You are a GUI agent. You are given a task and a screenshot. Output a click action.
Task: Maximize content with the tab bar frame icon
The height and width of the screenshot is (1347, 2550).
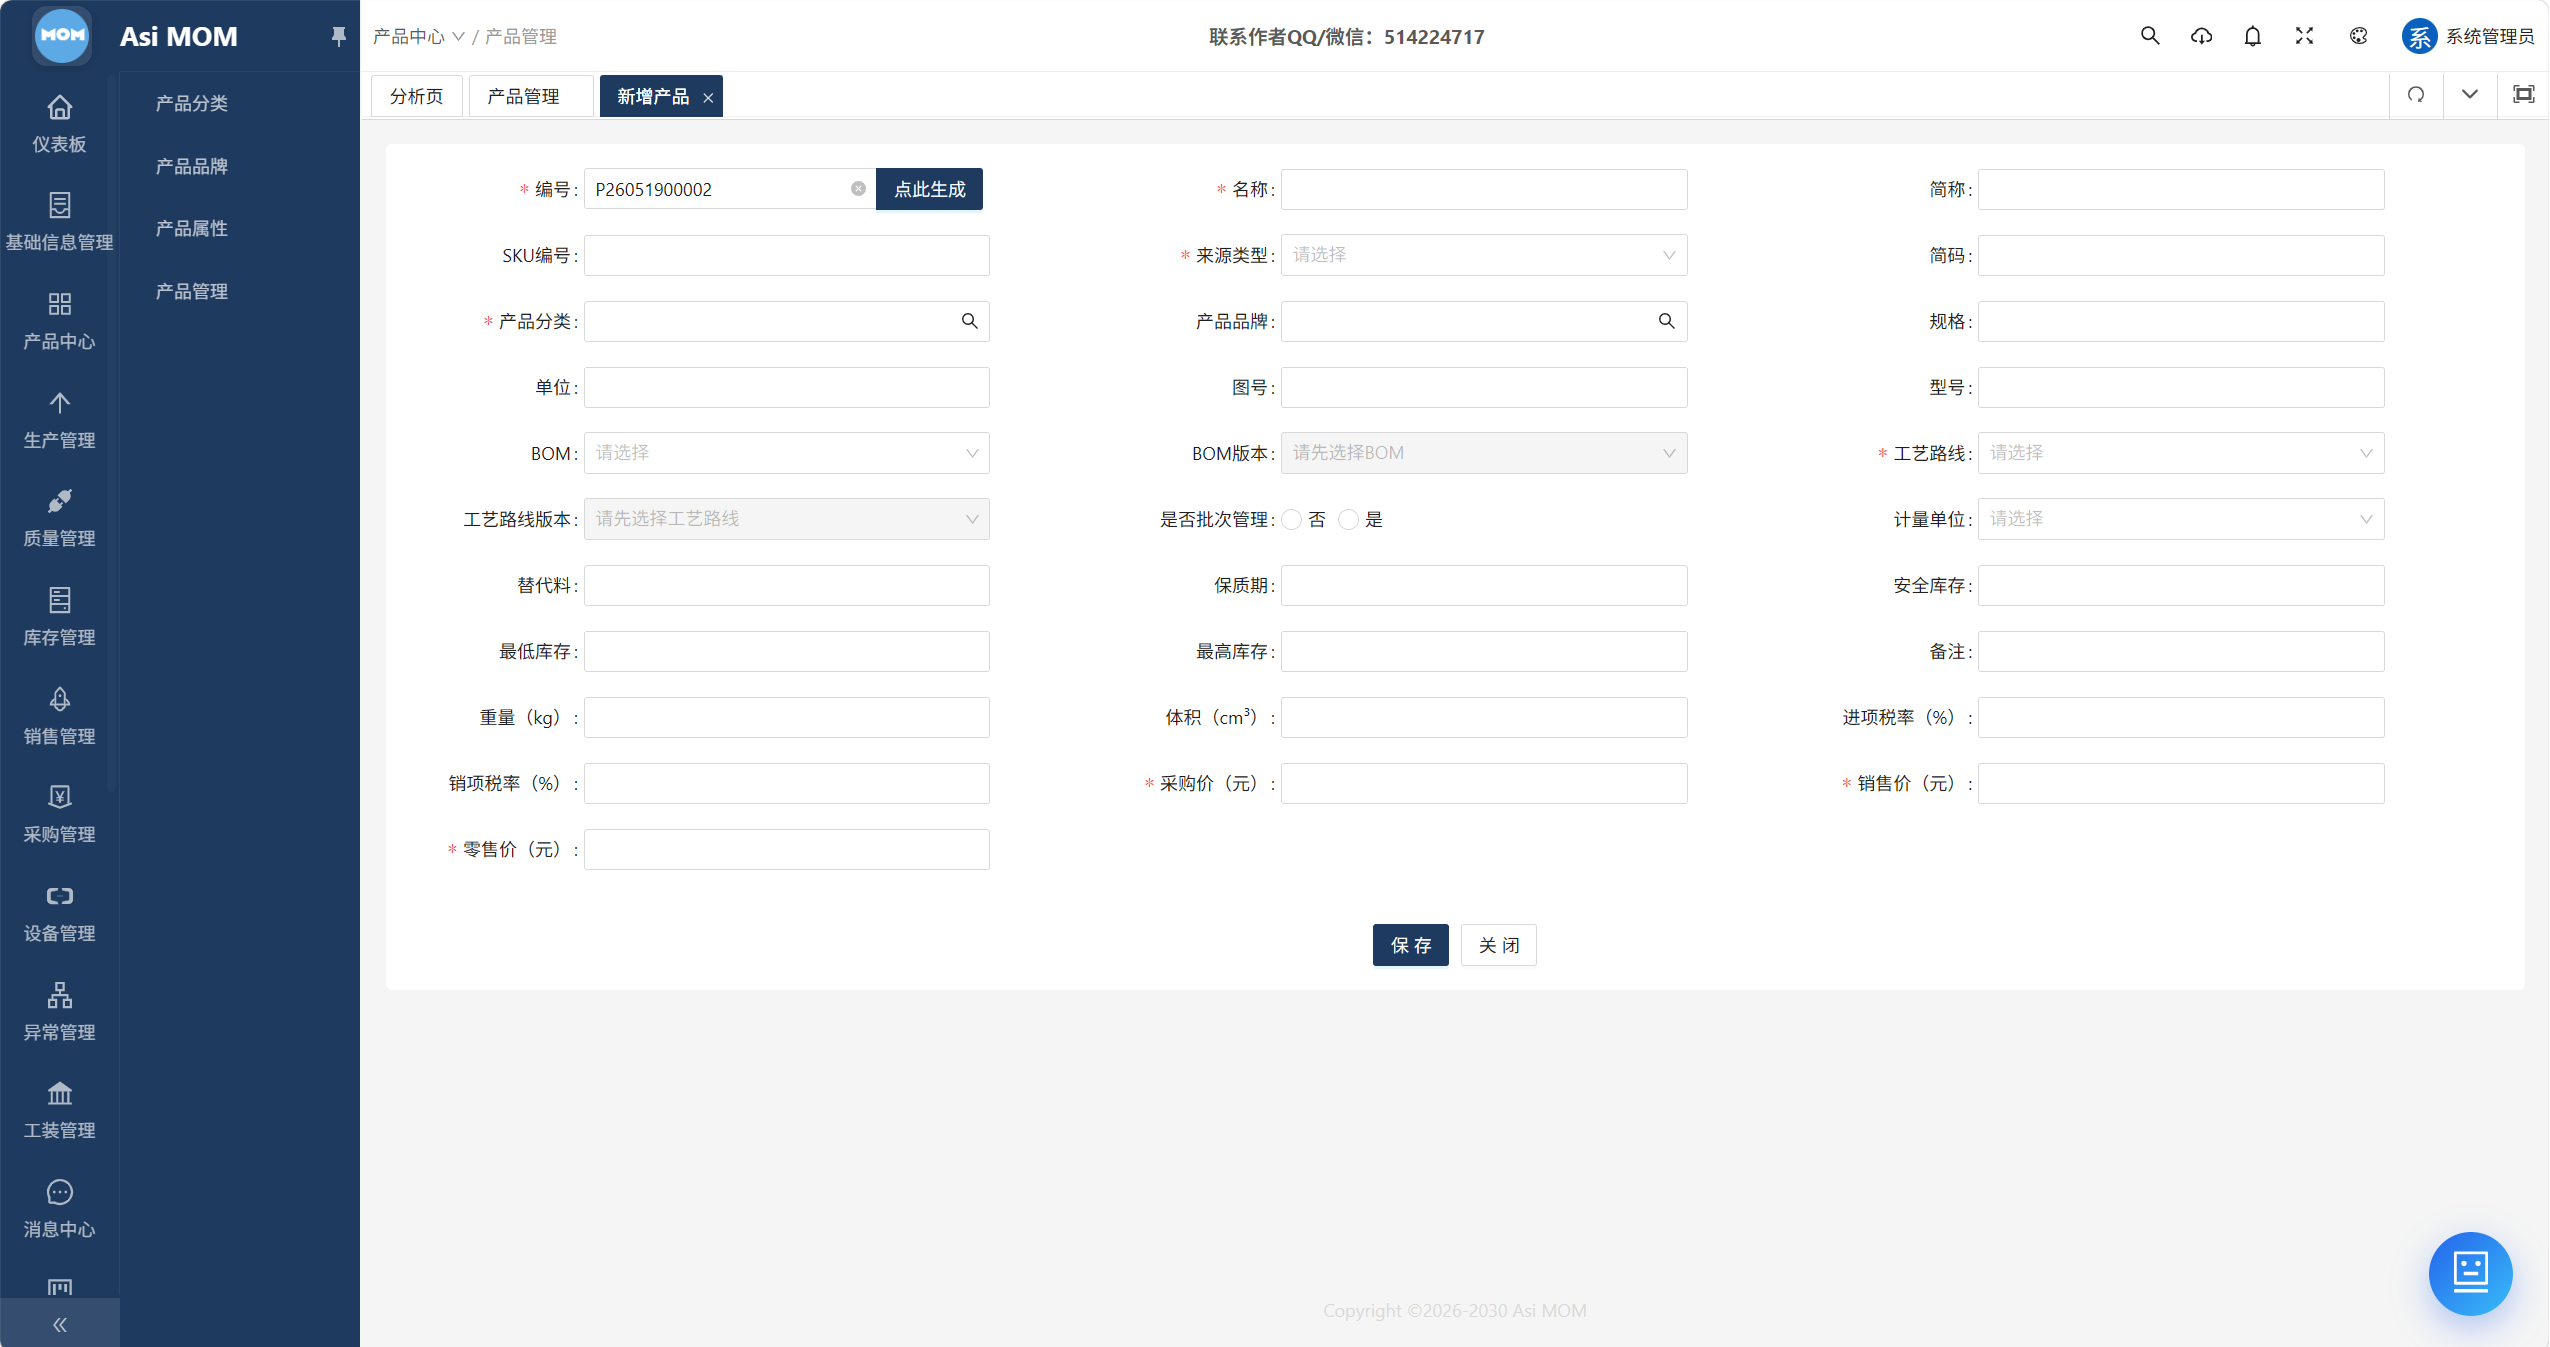coord(2524,94)
